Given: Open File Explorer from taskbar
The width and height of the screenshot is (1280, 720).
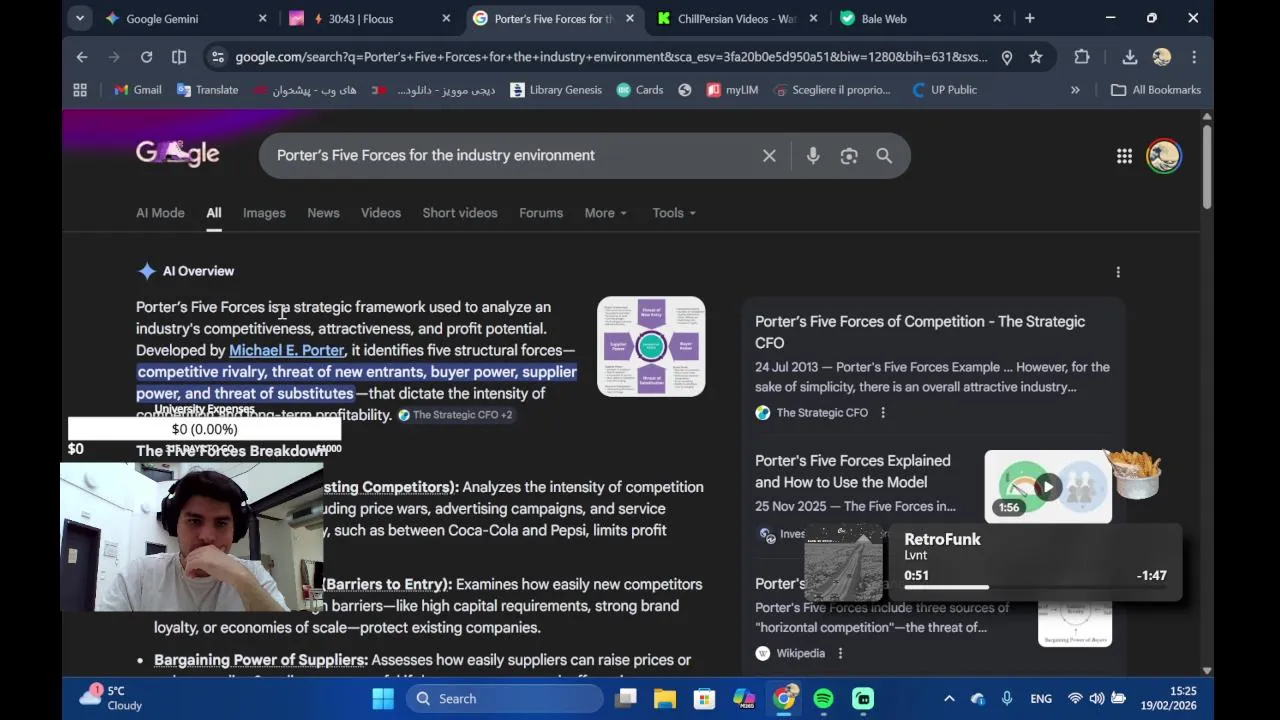Looking at the screenshot, I should (665, 699).
